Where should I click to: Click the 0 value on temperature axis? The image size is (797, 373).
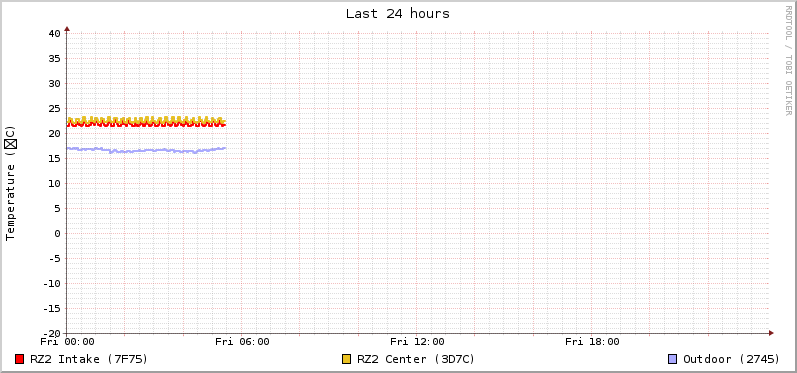57,234
